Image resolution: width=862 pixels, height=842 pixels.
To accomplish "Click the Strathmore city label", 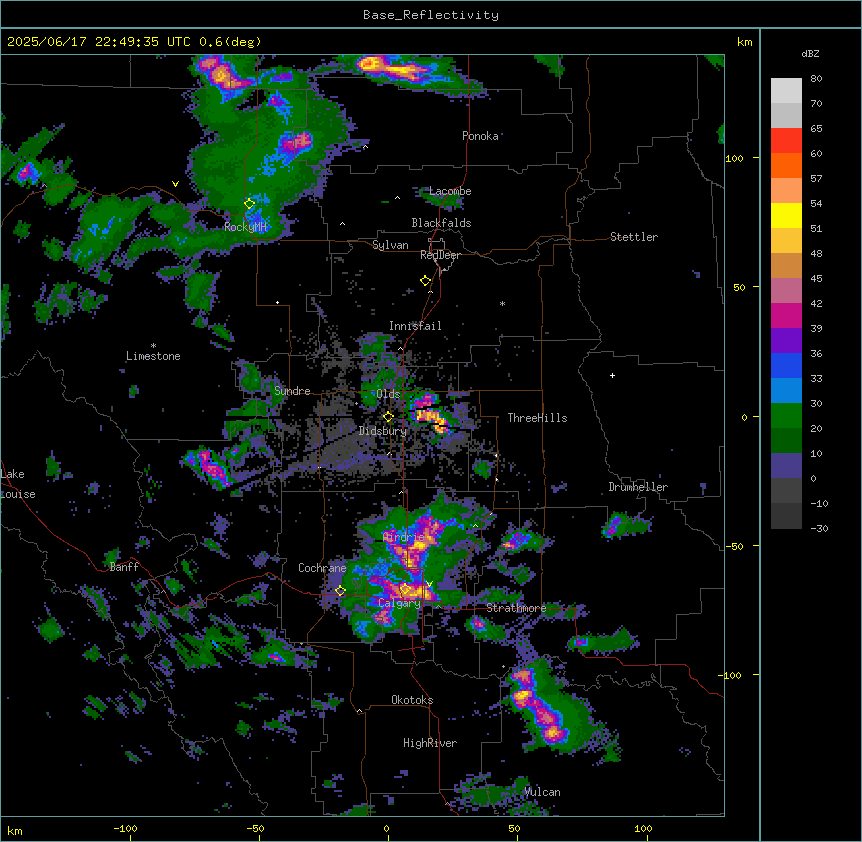I will click(x=516, y=608).
